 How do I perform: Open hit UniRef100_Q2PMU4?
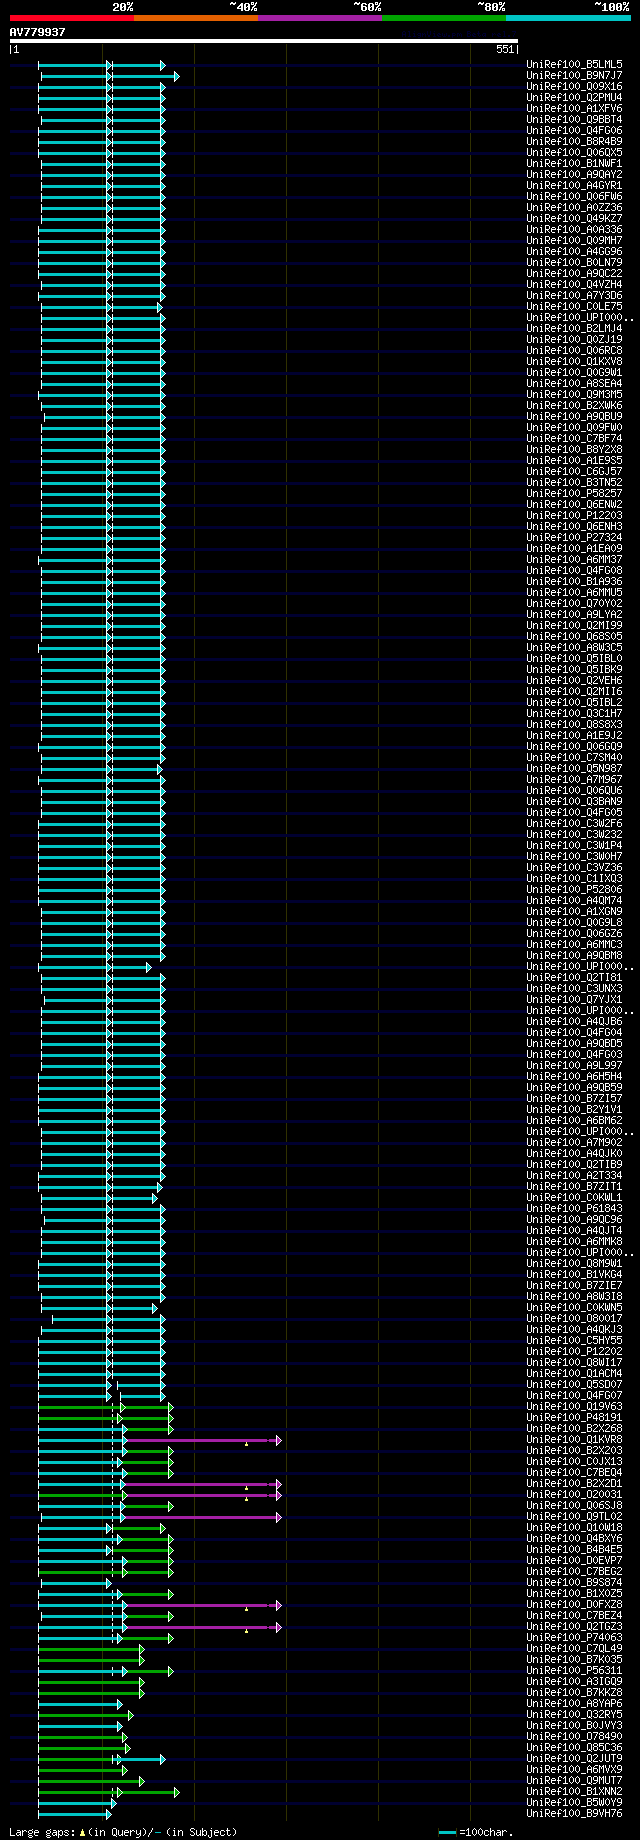[x=574, y=97]
